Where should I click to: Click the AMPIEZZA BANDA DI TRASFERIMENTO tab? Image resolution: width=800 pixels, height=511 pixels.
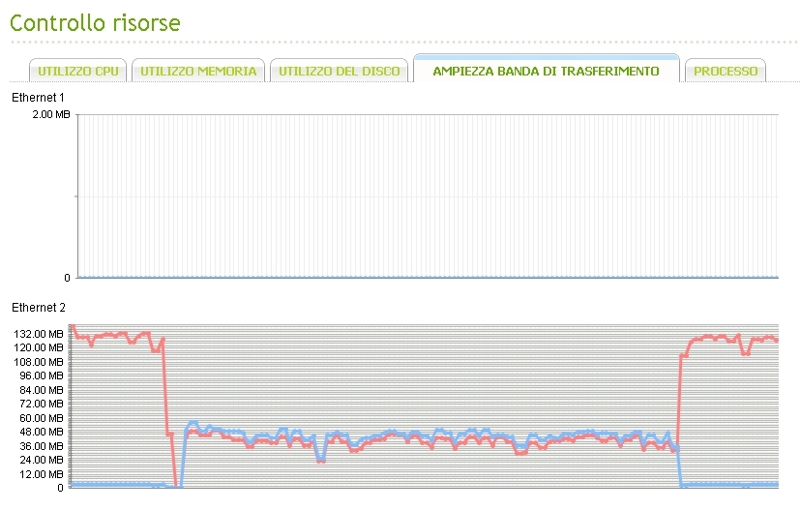coord(546,71)
